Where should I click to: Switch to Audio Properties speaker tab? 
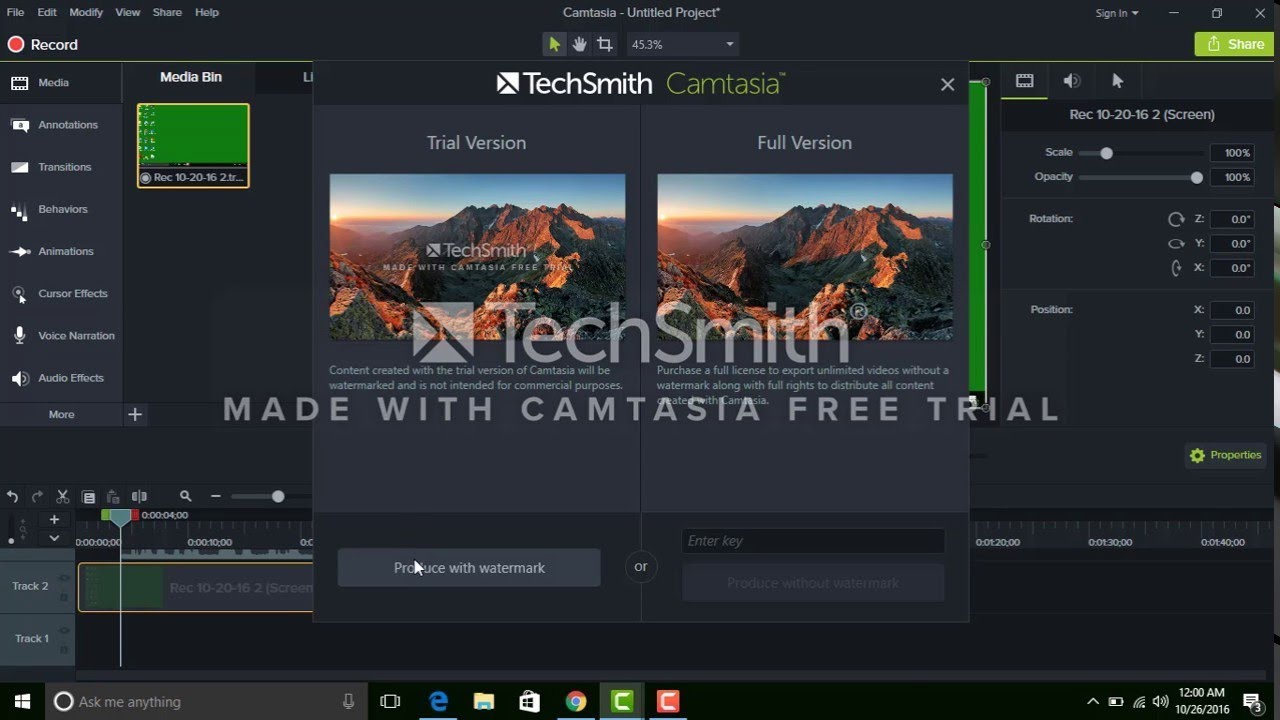click(1071, 81)
